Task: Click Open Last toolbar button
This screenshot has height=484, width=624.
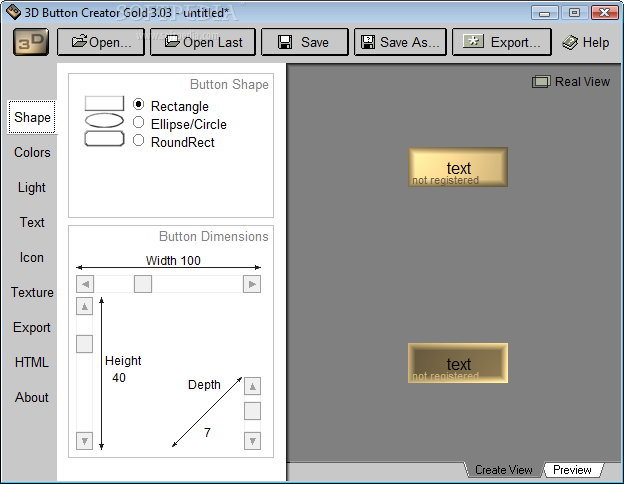Action: pyautogui.click(x=203, y=42)
